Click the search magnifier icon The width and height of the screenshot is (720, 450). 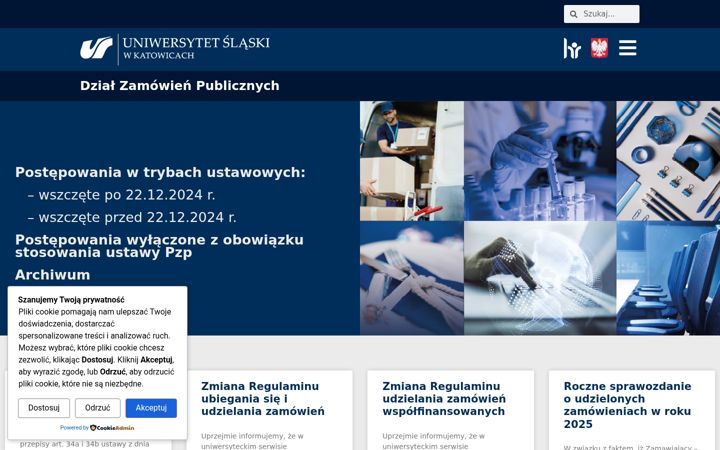(x=573, y=14)
